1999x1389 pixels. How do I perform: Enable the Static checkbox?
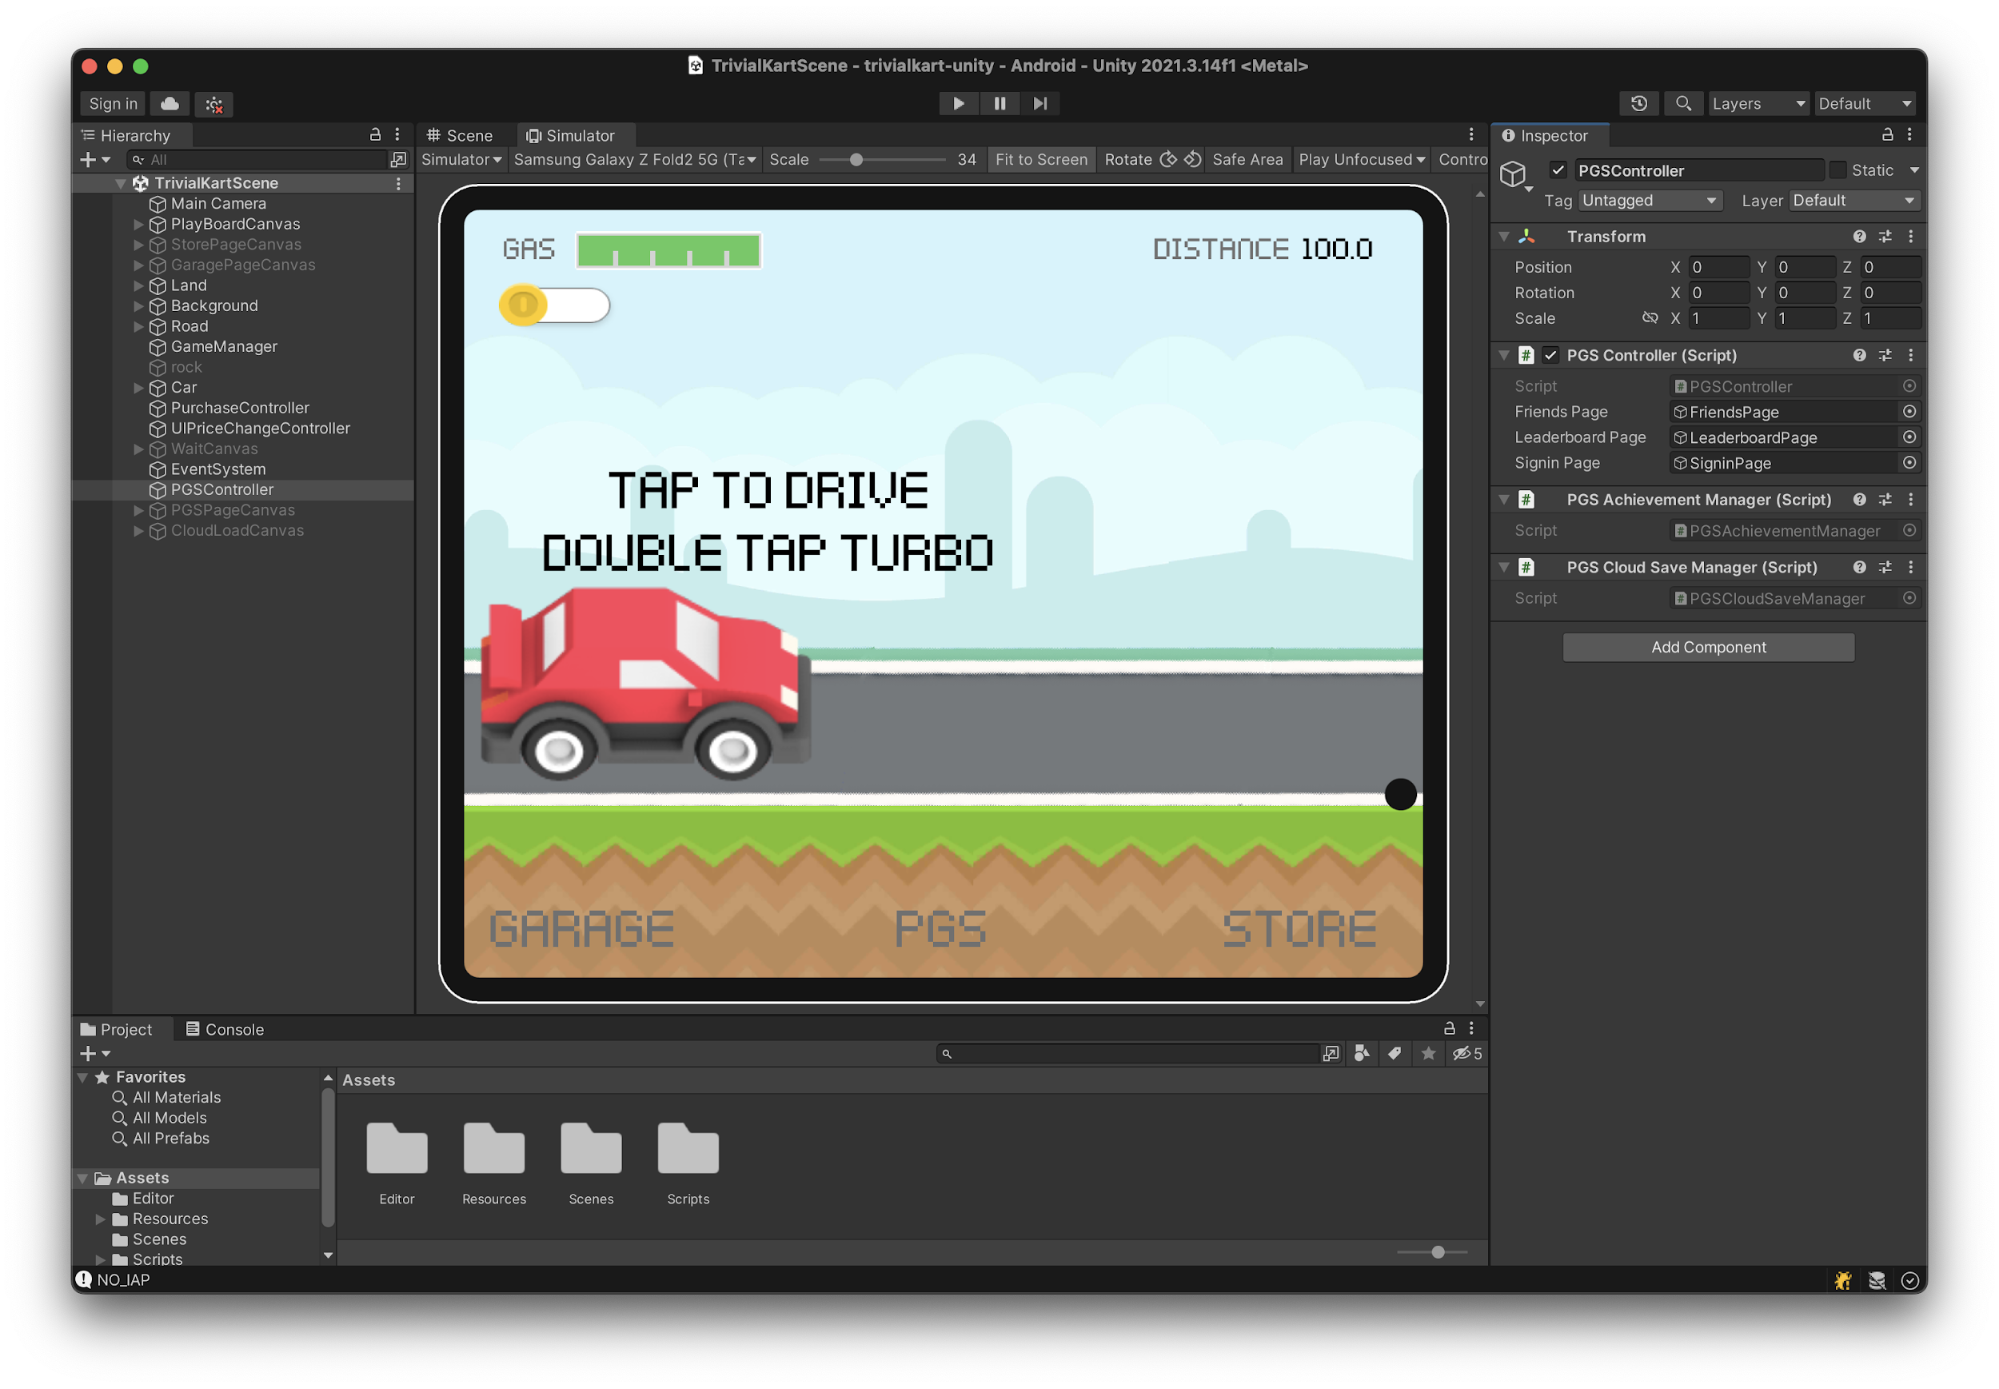(1838, 170)
